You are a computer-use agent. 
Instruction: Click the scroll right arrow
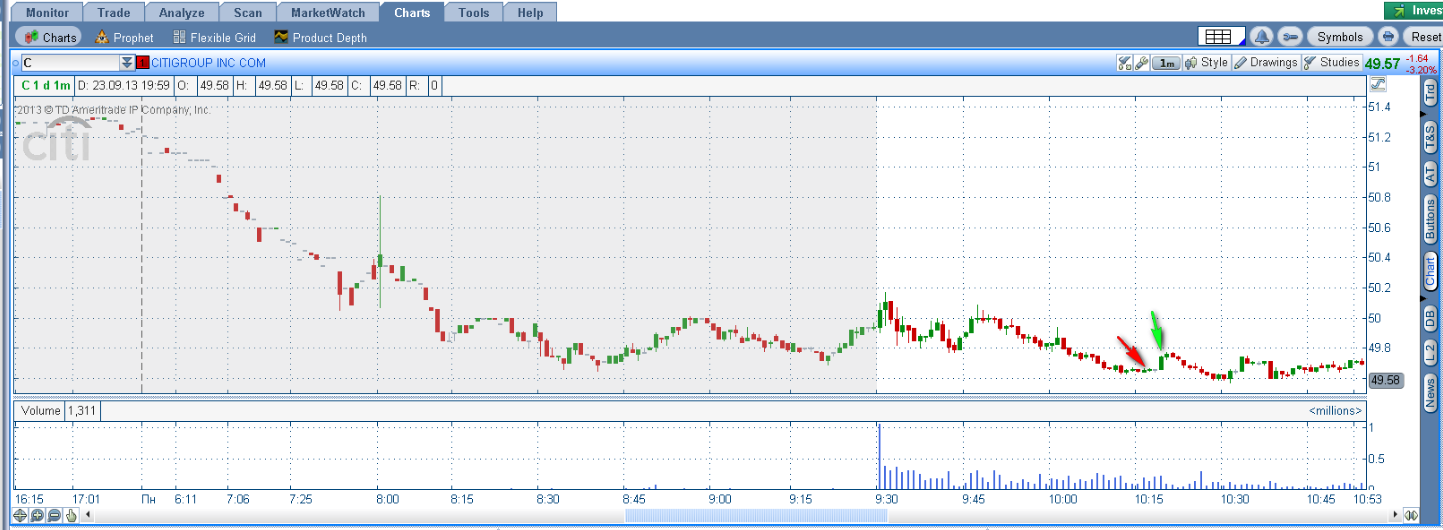coord(1395,515)
